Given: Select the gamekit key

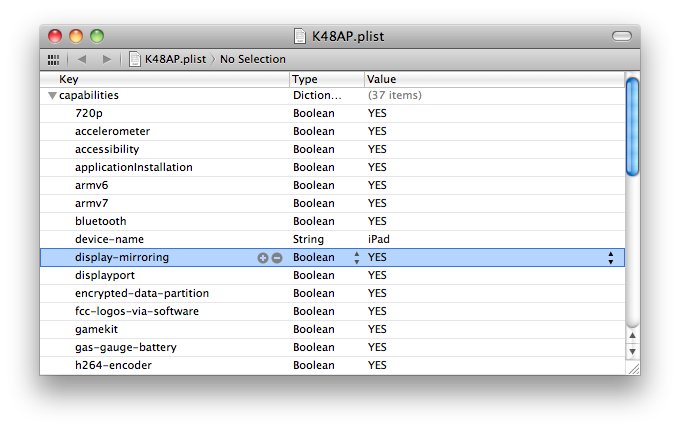Looking at the screenshot, I should [x=96, y=329].
